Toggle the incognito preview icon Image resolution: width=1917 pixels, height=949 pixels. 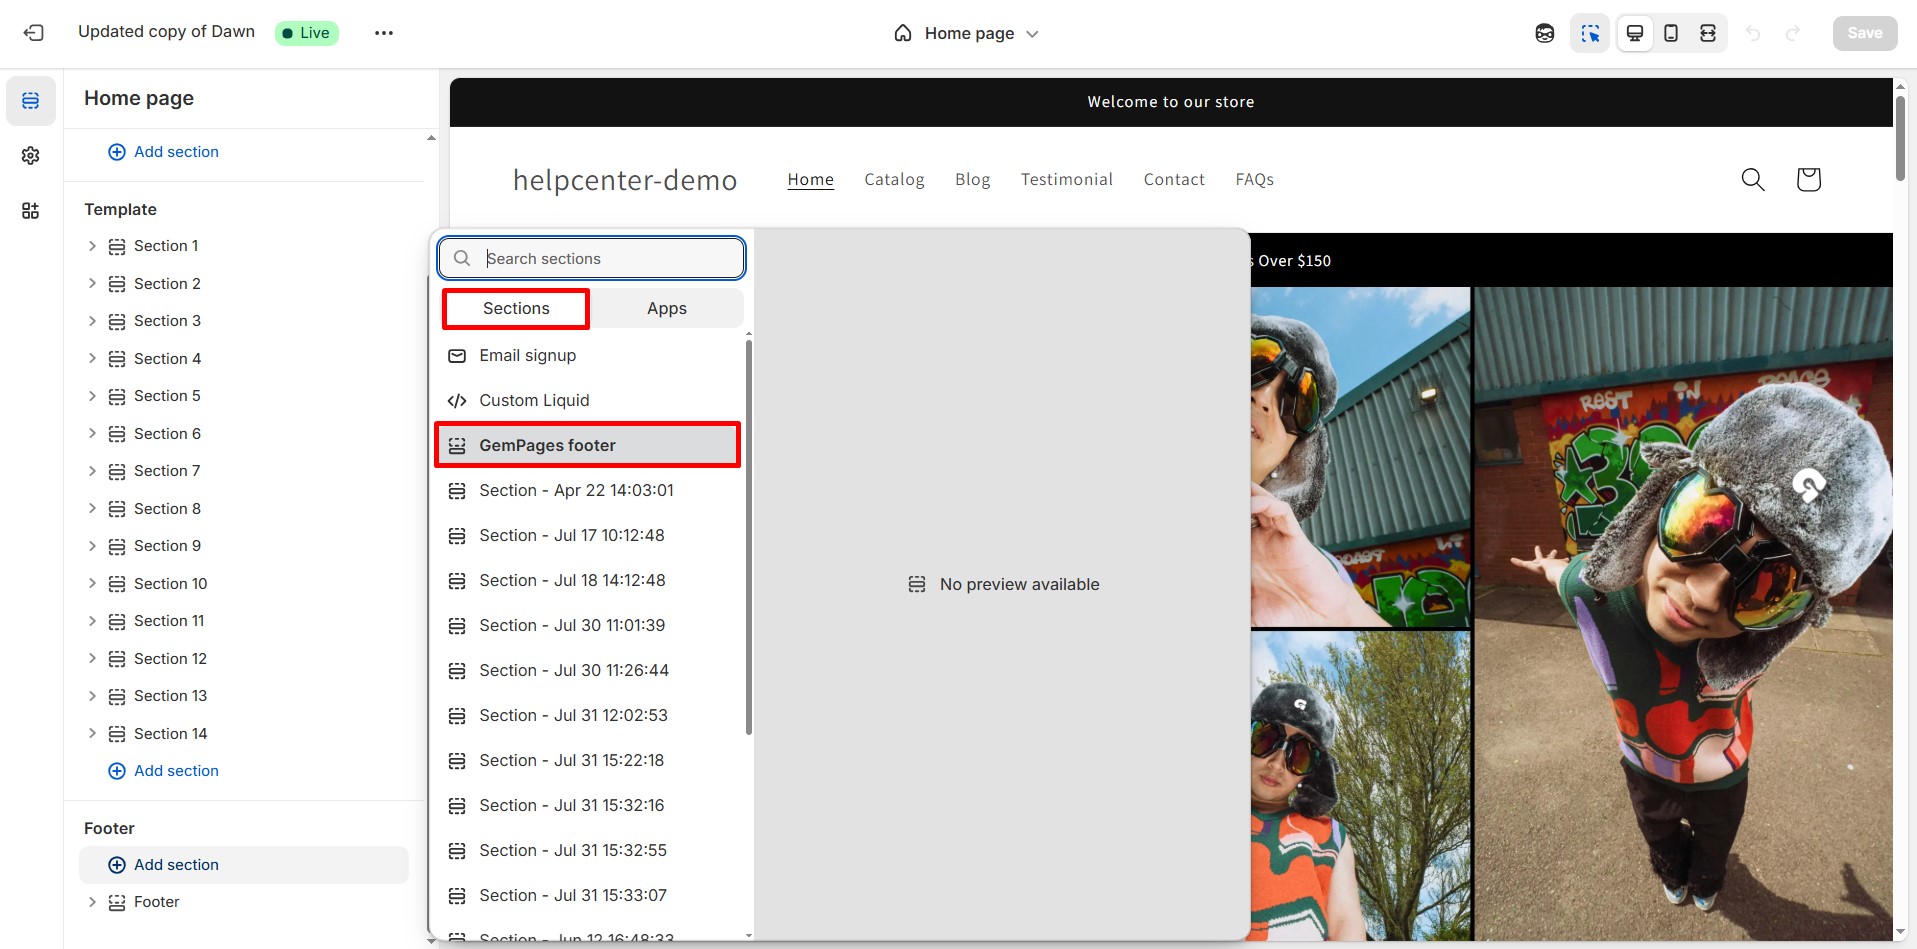[1544, 32]
